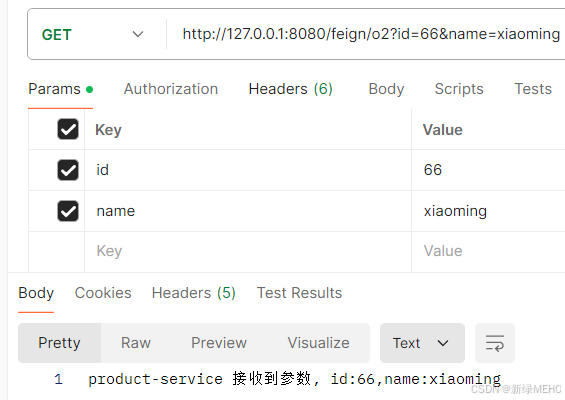Open the request Body tab
Viewport: 565px width, 400px height.
(386, 89)
